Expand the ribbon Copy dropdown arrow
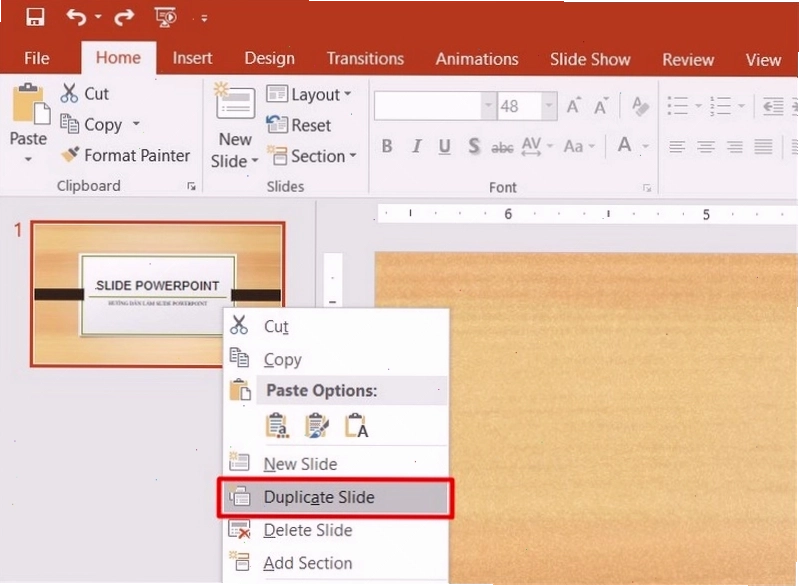The image size is (799, 587). 136,124
